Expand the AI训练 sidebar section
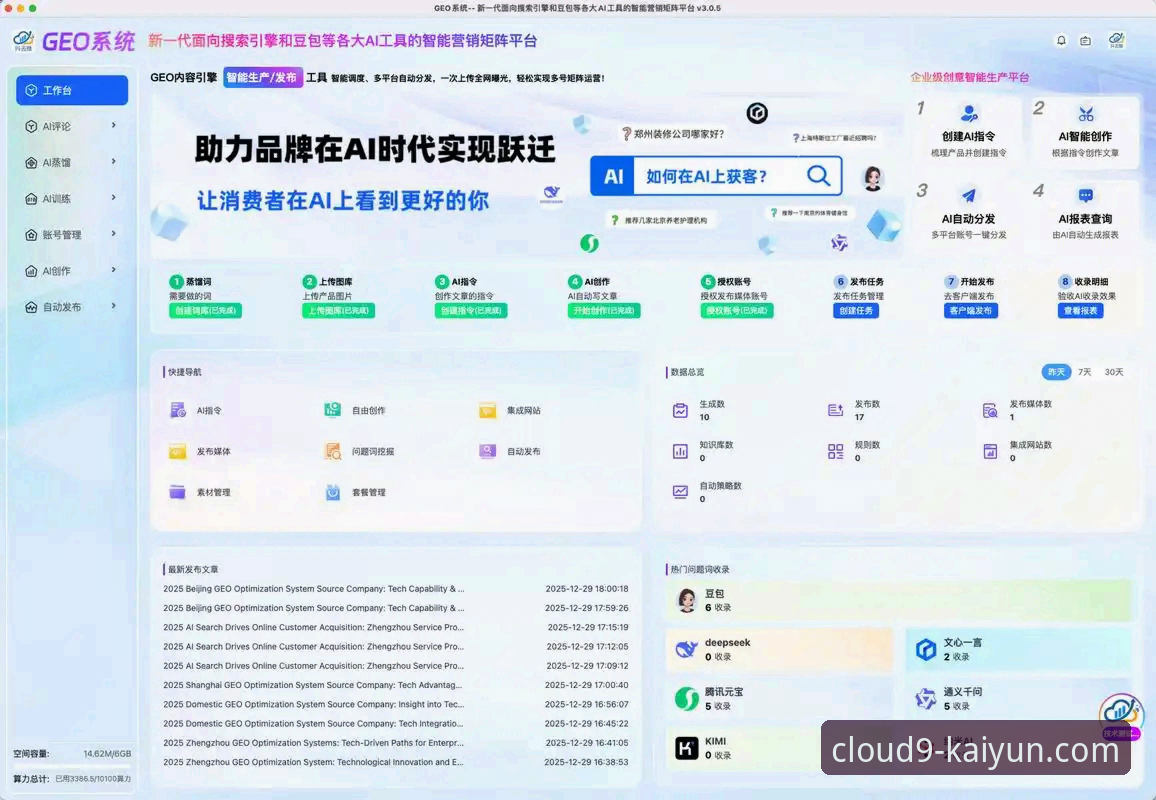1156x800 pixels. pos(71,198)
